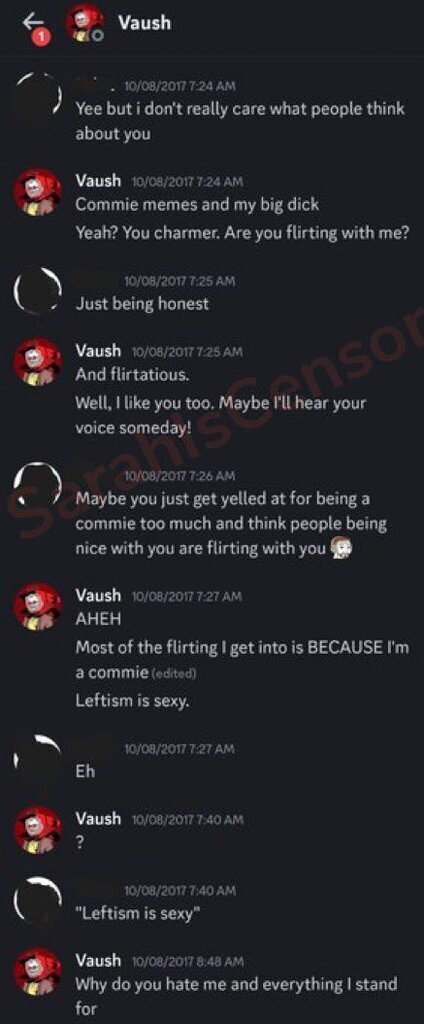Tap the red notification badge
424x1024 pixels.
[41, 37]
